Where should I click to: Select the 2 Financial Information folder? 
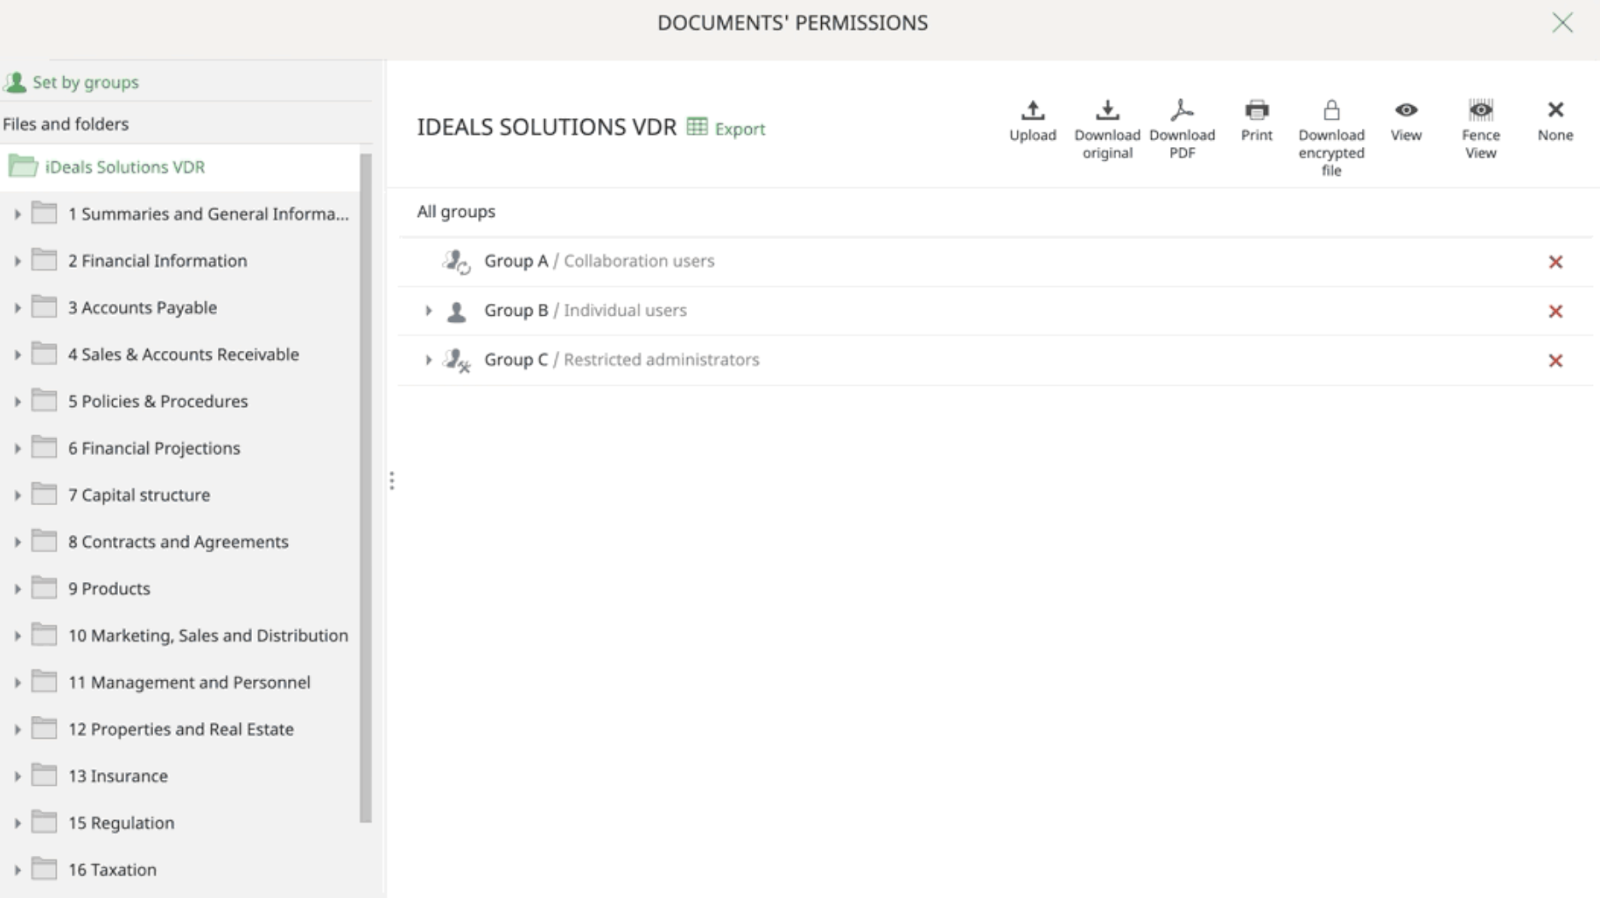157,261
